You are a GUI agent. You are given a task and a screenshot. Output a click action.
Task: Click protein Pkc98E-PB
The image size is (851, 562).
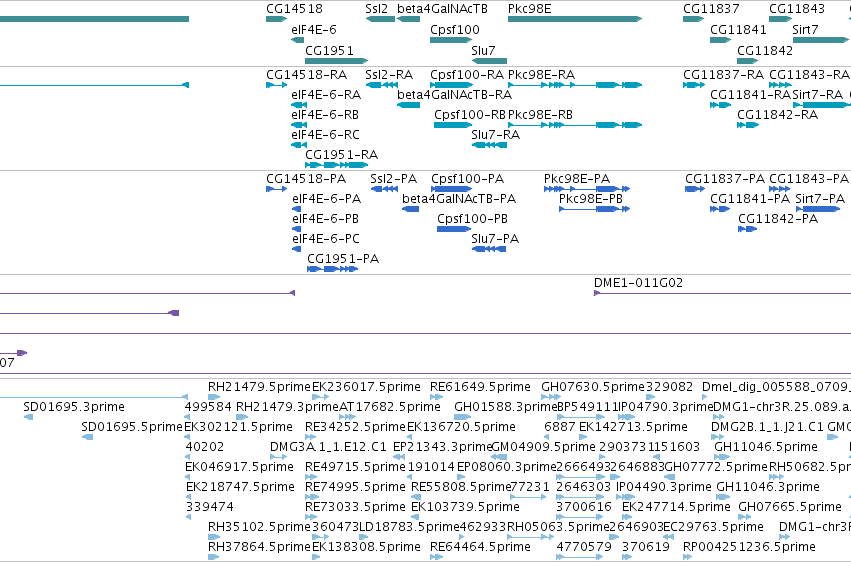coord(591,199)
